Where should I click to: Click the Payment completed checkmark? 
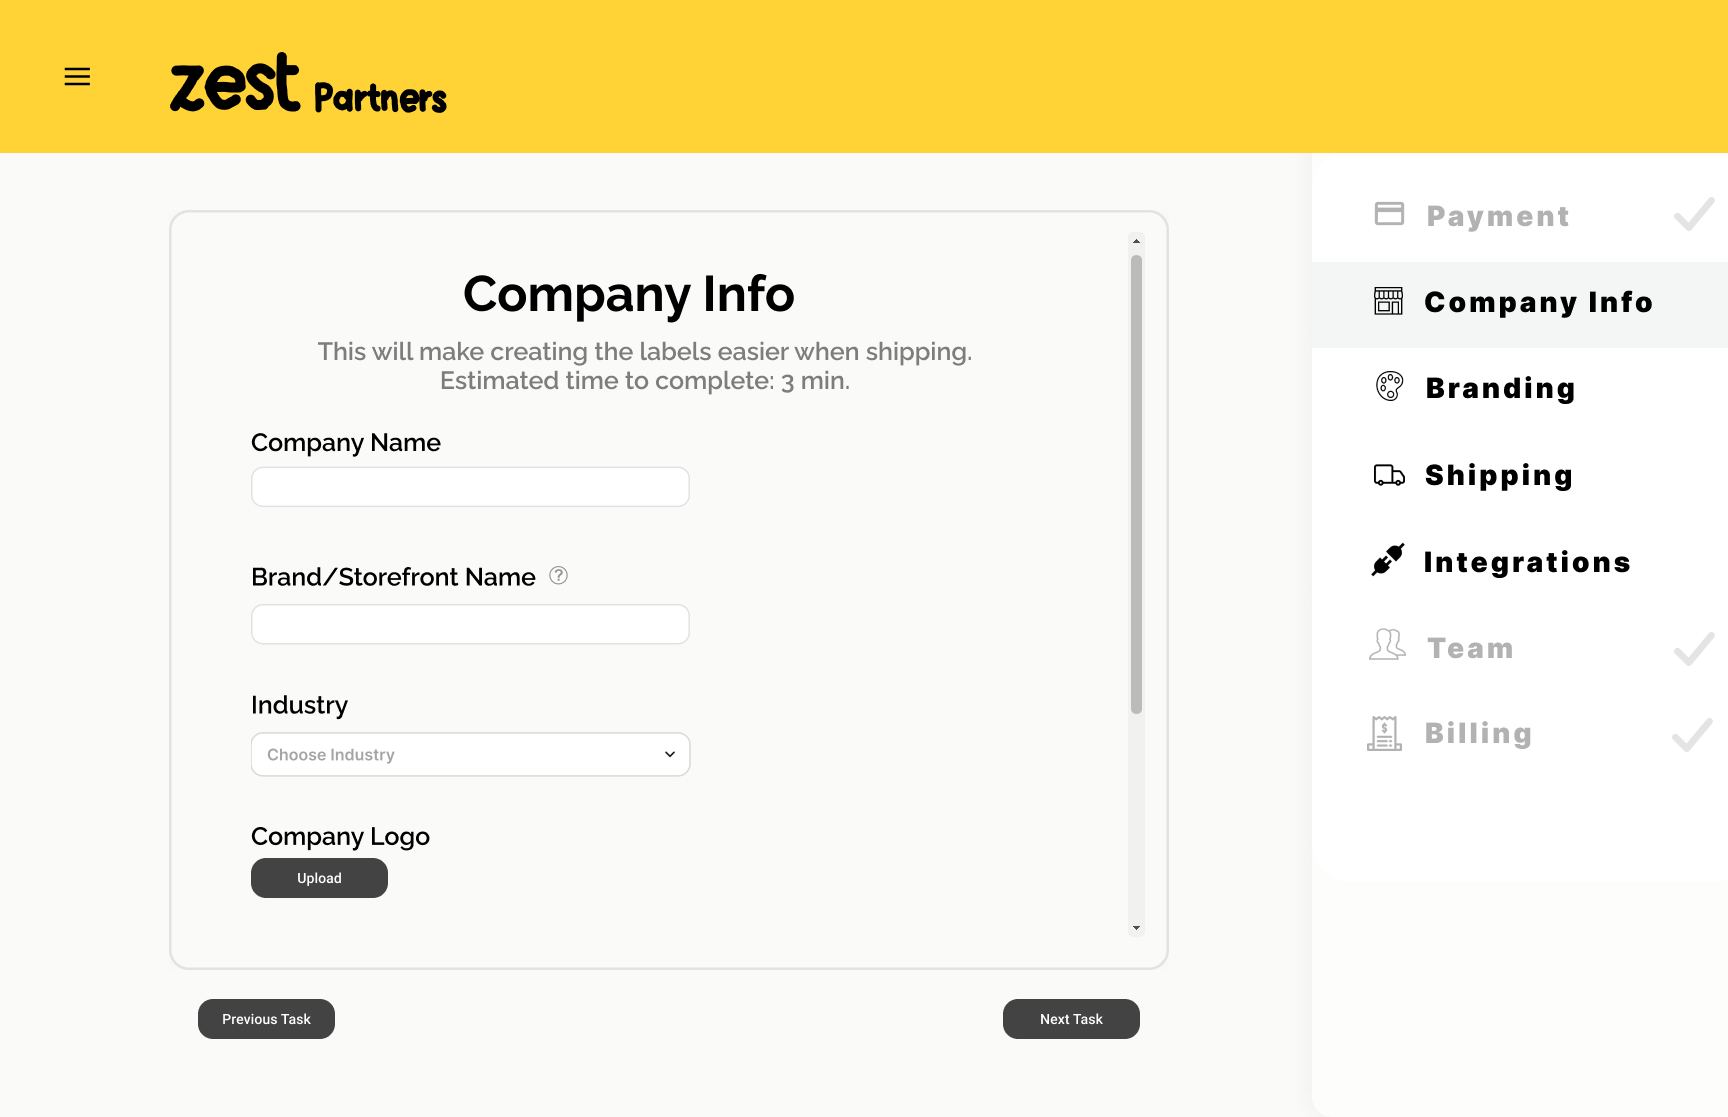pyautogui.click(x=1694, y=214)
